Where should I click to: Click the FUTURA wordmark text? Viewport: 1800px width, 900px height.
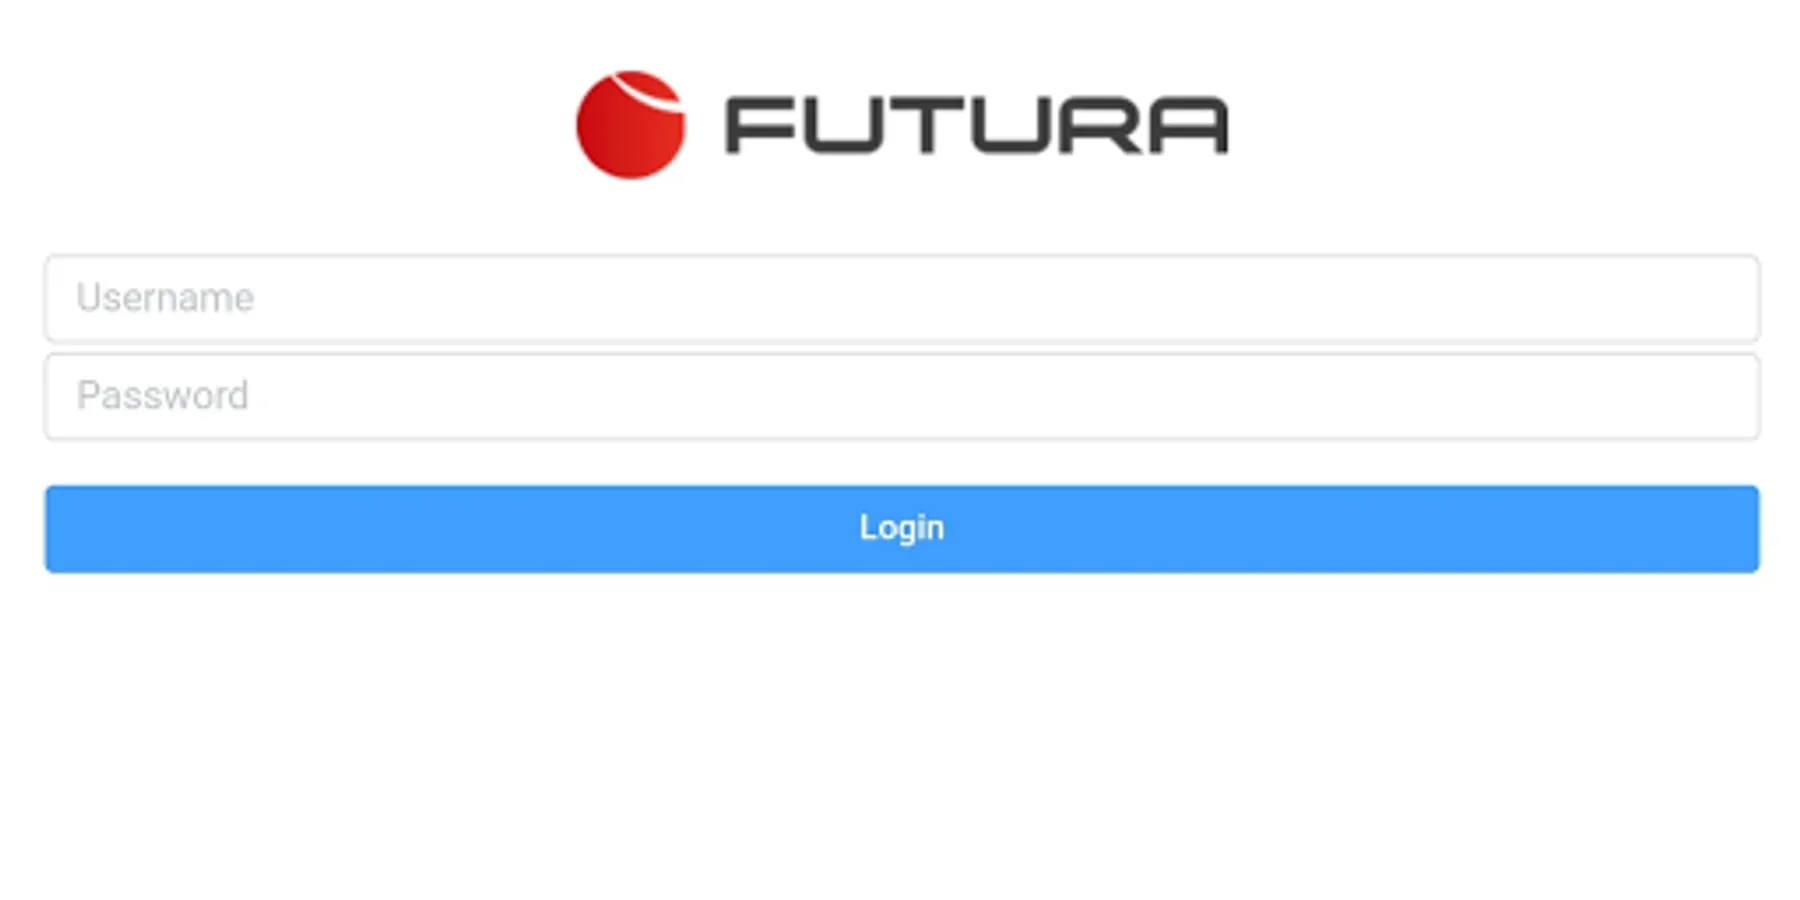pyautogui.click(x=976, y=126)
